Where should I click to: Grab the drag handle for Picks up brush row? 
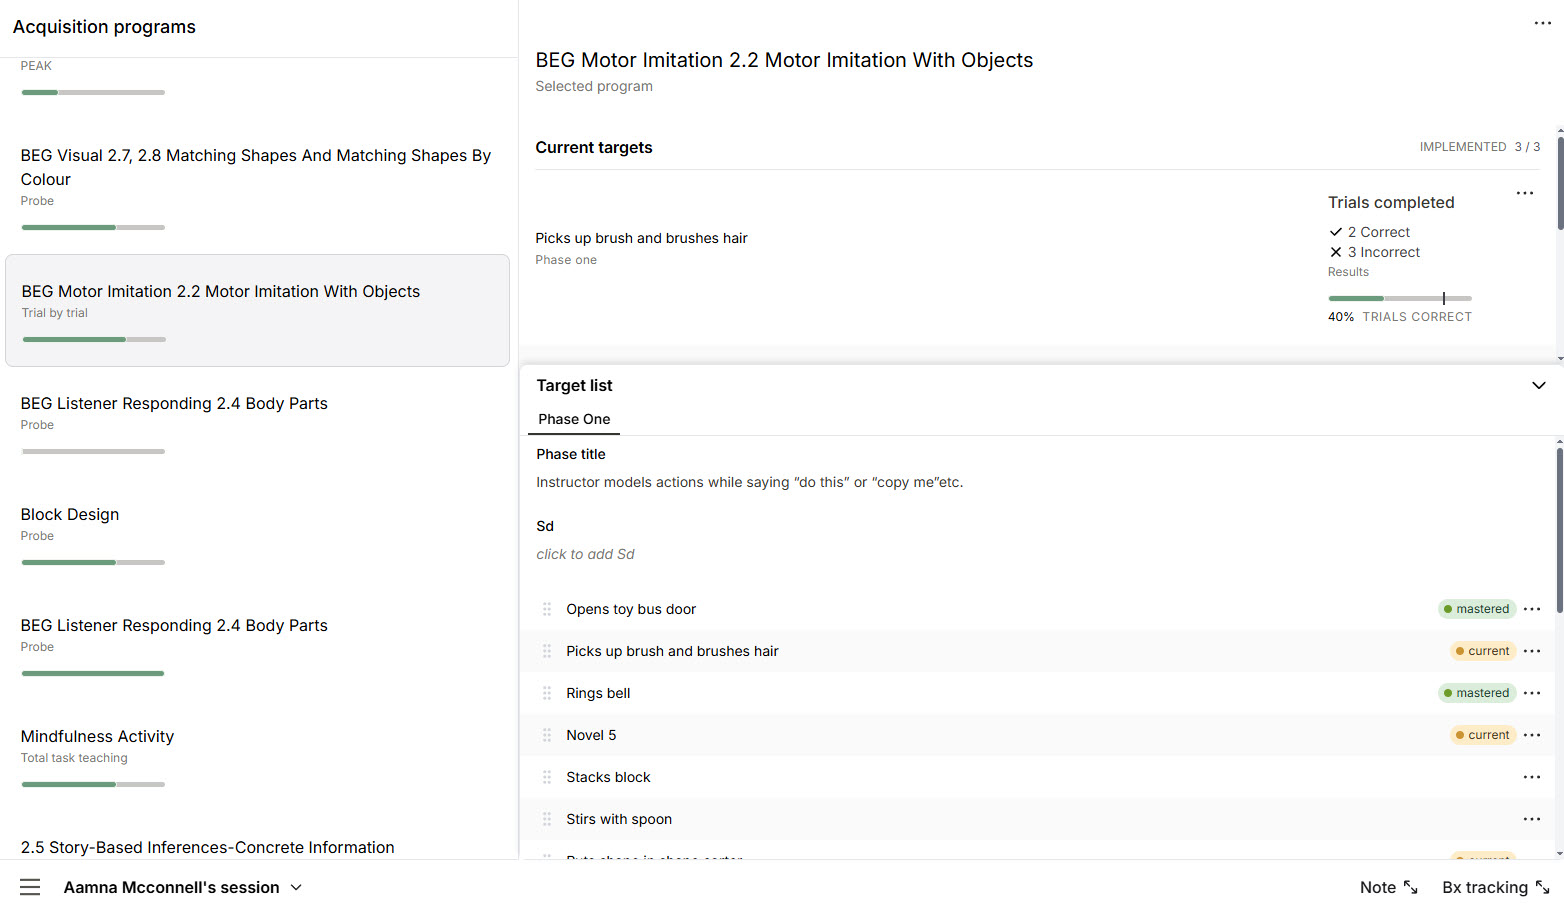click(x=547, y=651)
